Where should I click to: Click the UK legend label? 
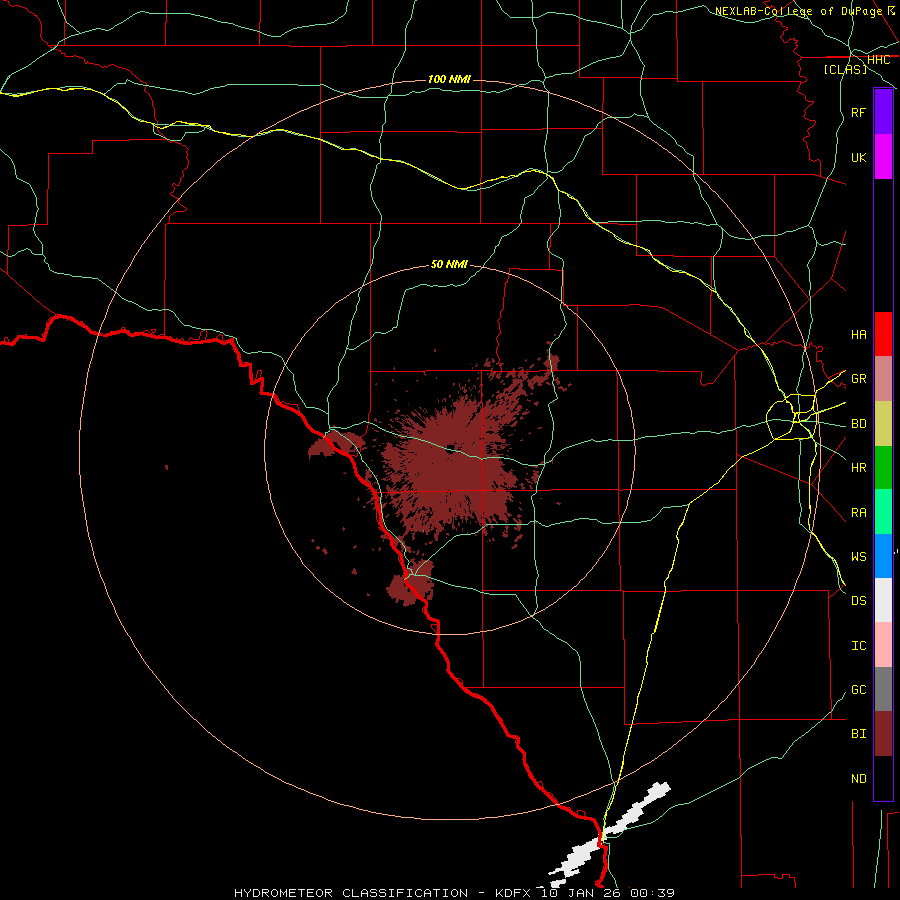[858, 158]
